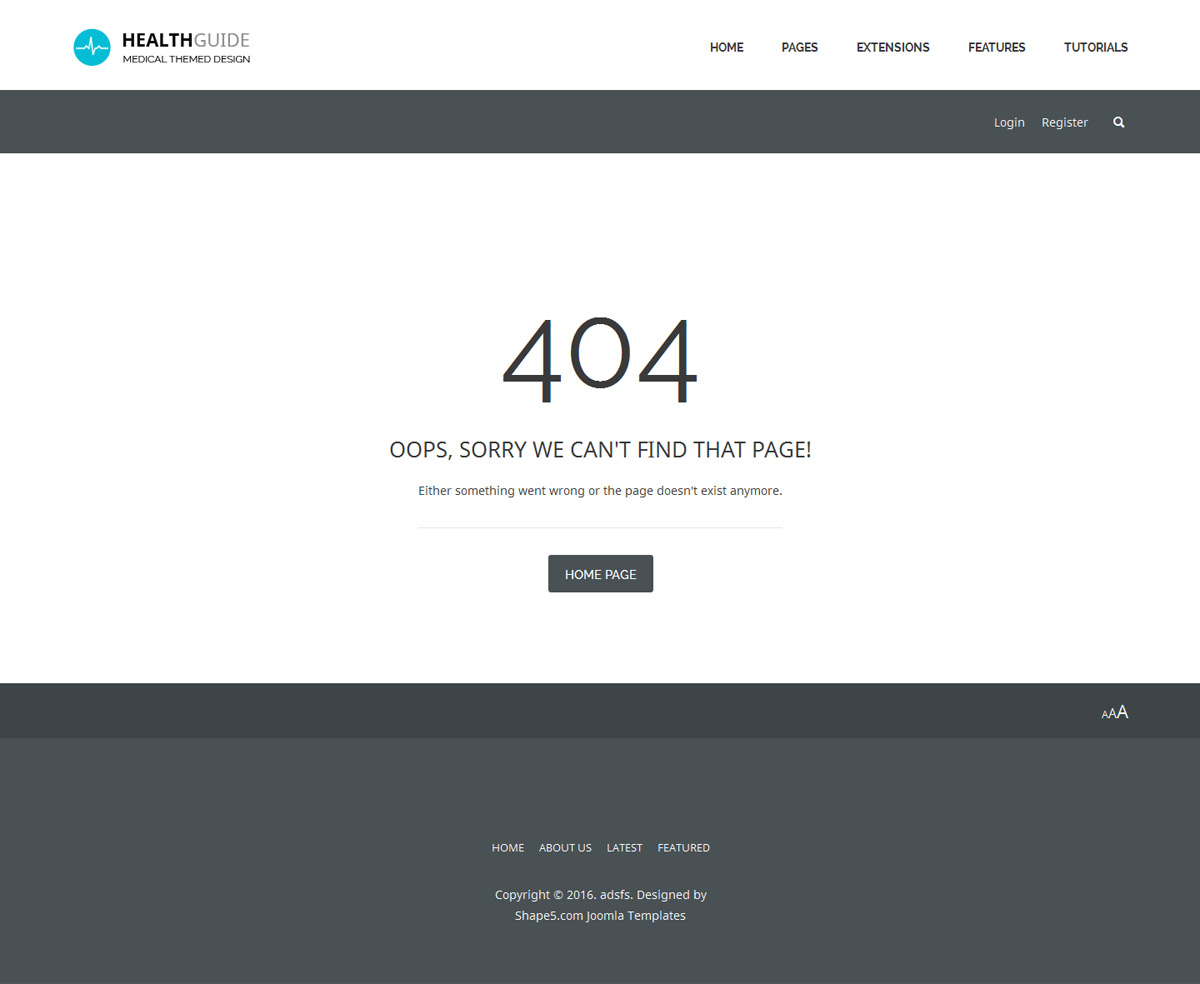Expand the Features menu
This screenshot has height=984, width=1200.
tap(996, 47)
